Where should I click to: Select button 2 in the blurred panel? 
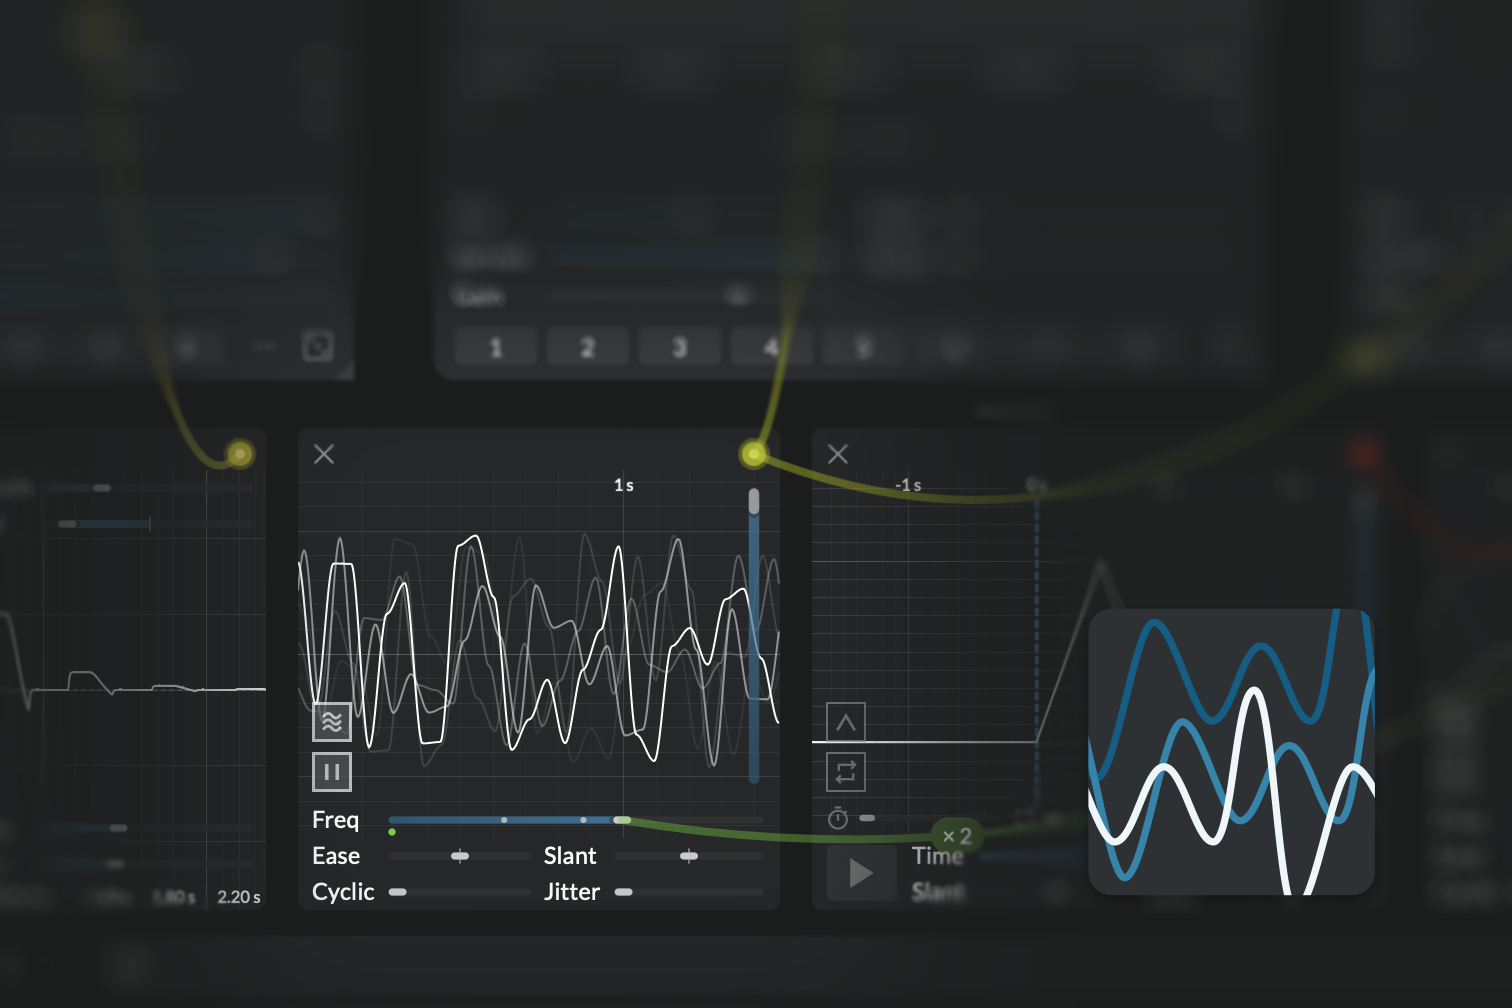click(x=587, y=348)
